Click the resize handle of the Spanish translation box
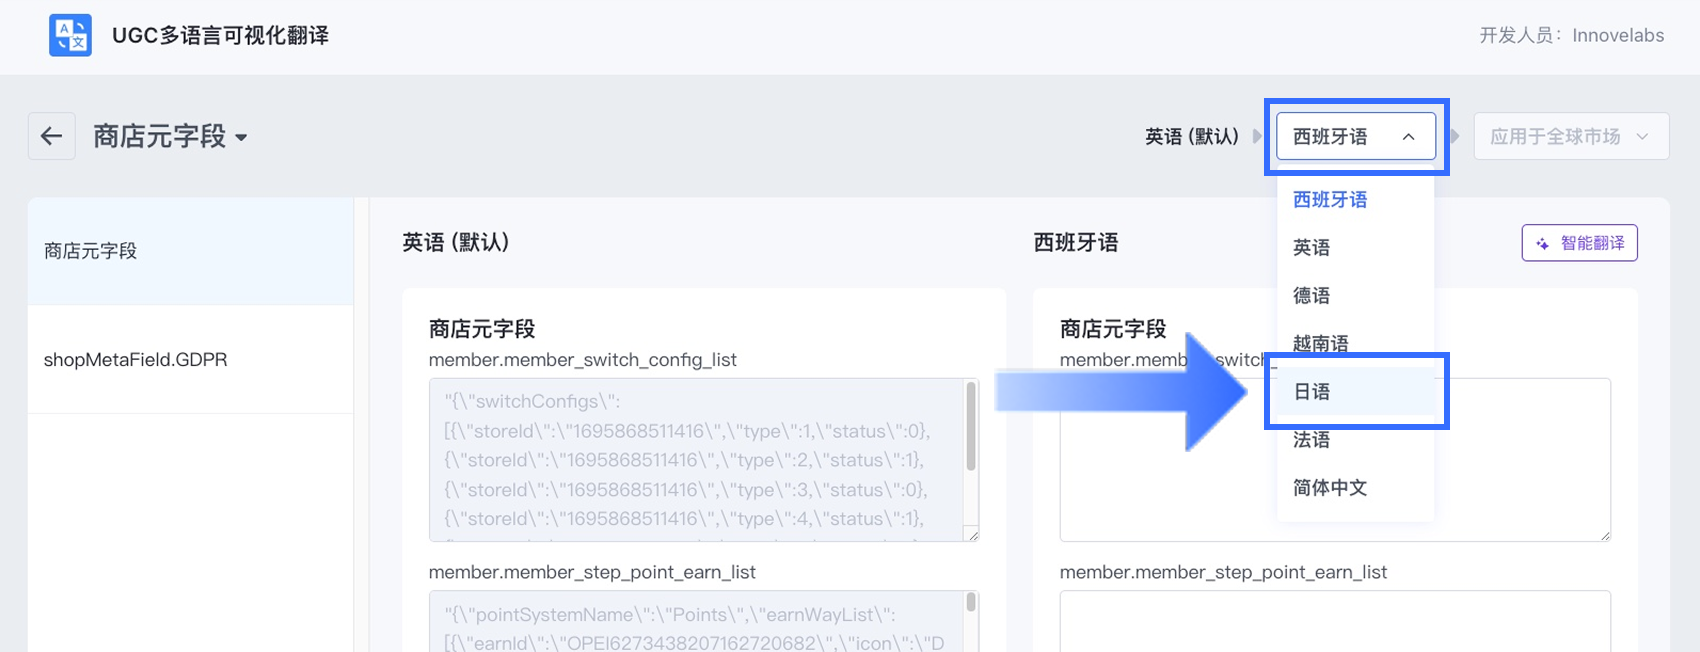 1604,535
